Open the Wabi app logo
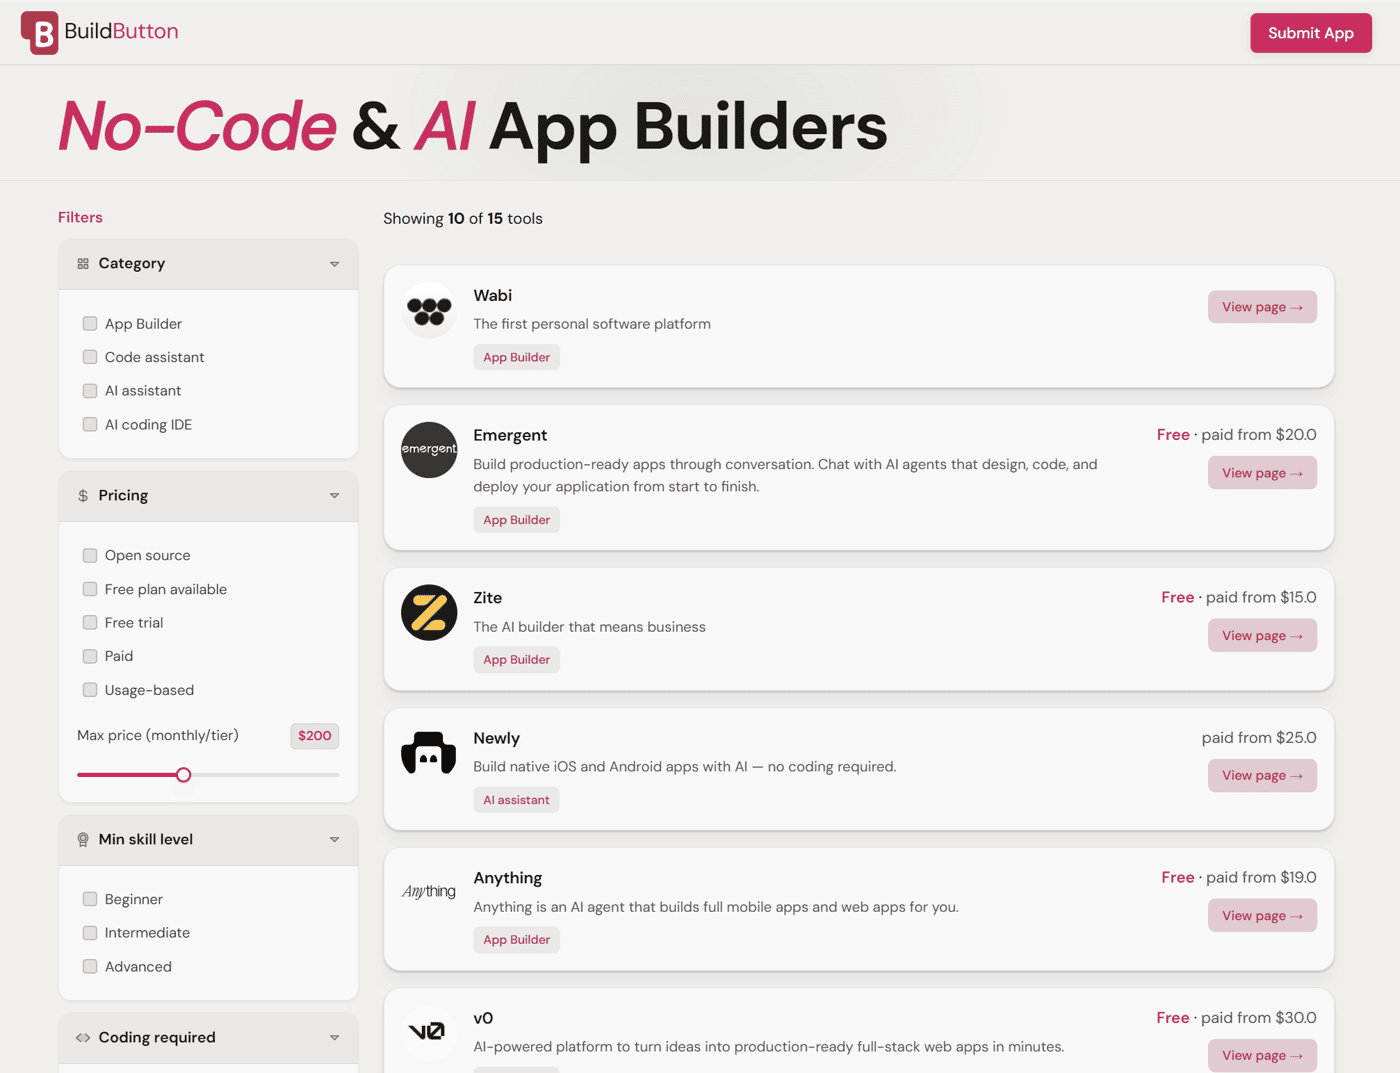1400x1073 pixels. click(x=429, y=311)
